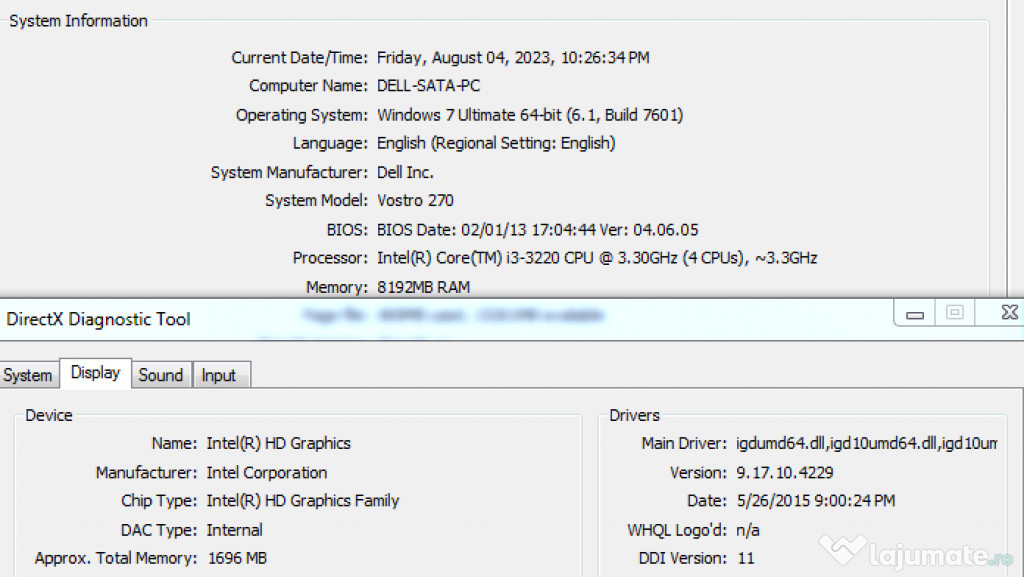Click the System Model Vostro 270 value
This screenshot has width=1024, height=577.
coord(415,201)
